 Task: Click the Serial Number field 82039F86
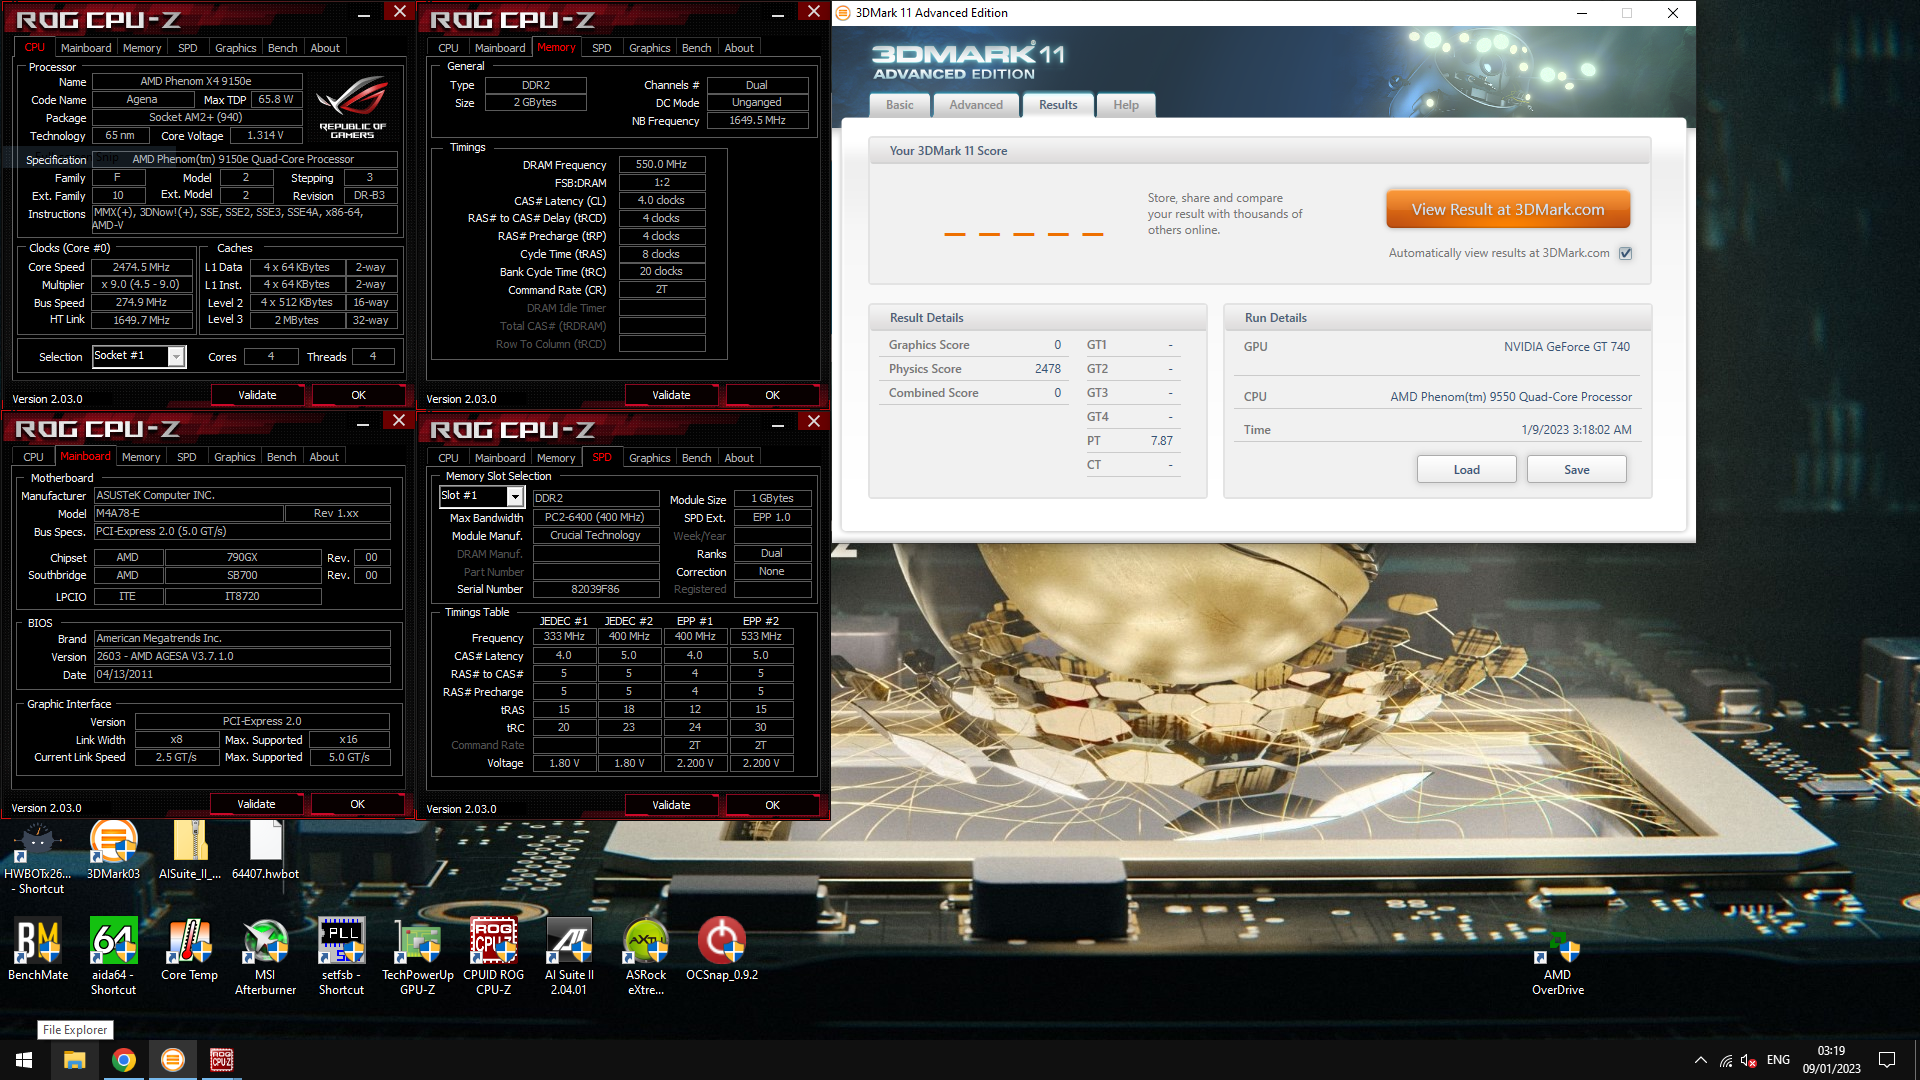click(595, 590)
